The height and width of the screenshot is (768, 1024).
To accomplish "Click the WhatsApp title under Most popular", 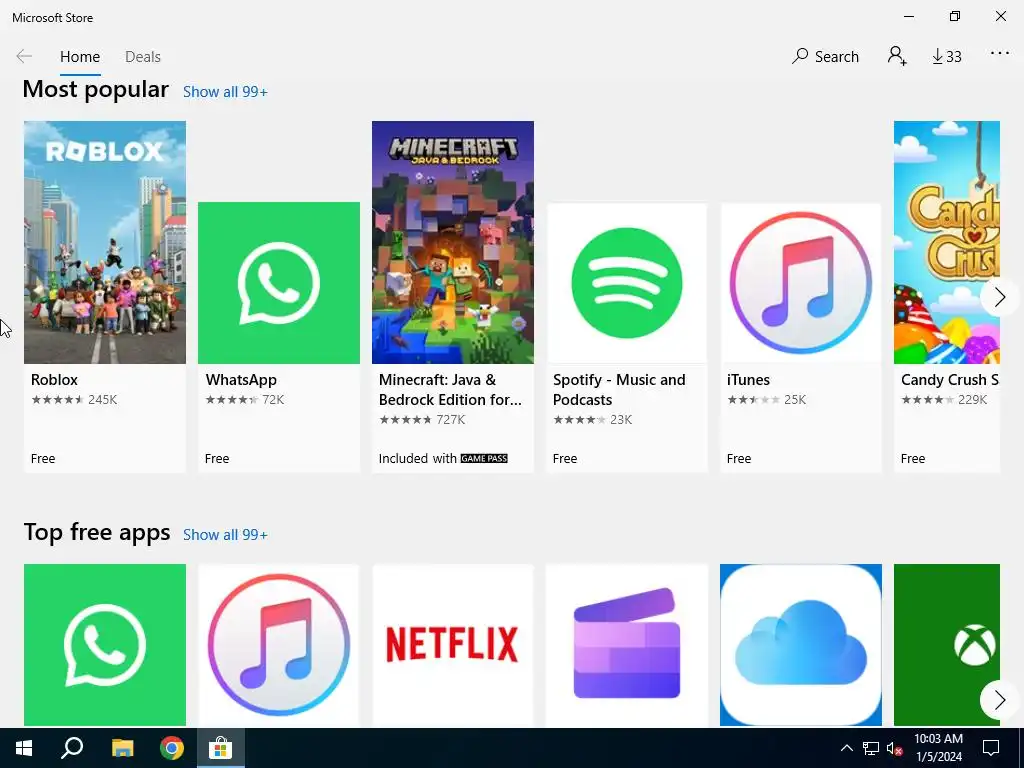I will pos(241,380).
